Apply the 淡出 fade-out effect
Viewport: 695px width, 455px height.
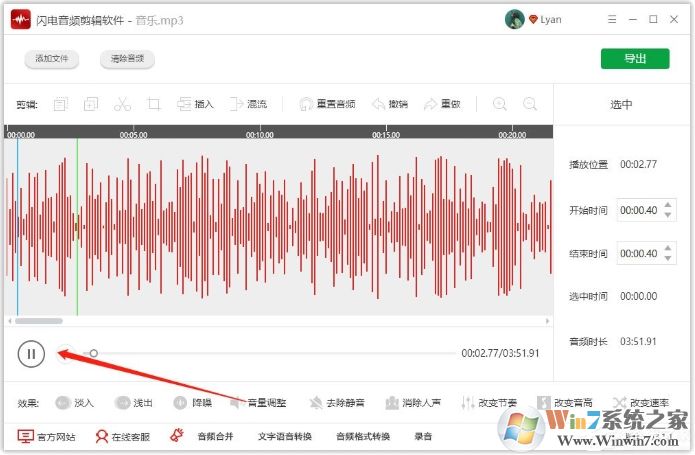pos(134,403)
